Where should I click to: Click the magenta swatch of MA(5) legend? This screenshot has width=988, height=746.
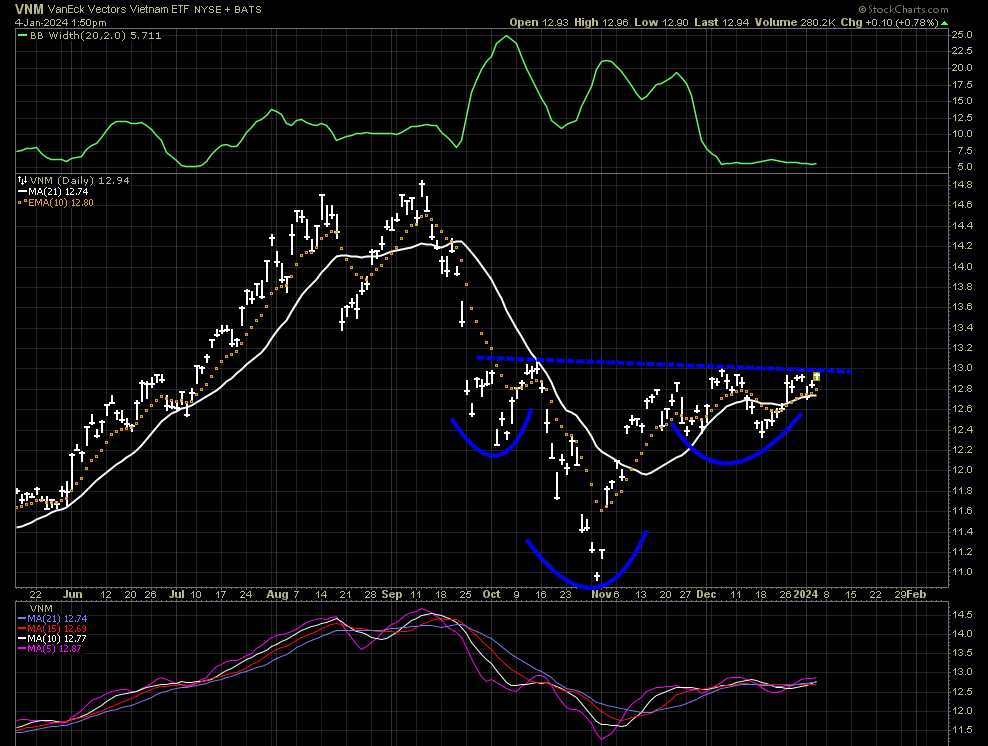(x=23, y=649)
